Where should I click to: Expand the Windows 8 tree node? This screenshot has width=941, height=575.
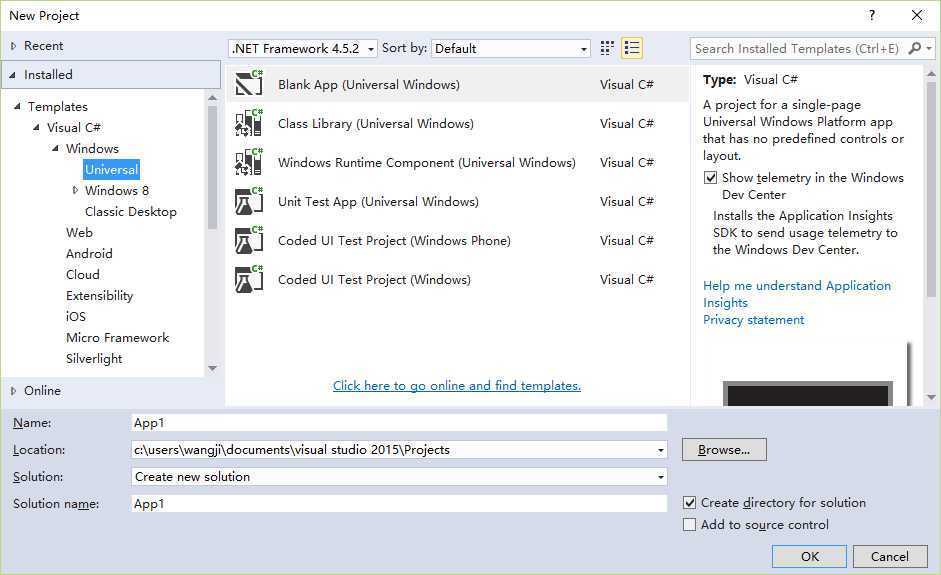(x=75, y=190)
